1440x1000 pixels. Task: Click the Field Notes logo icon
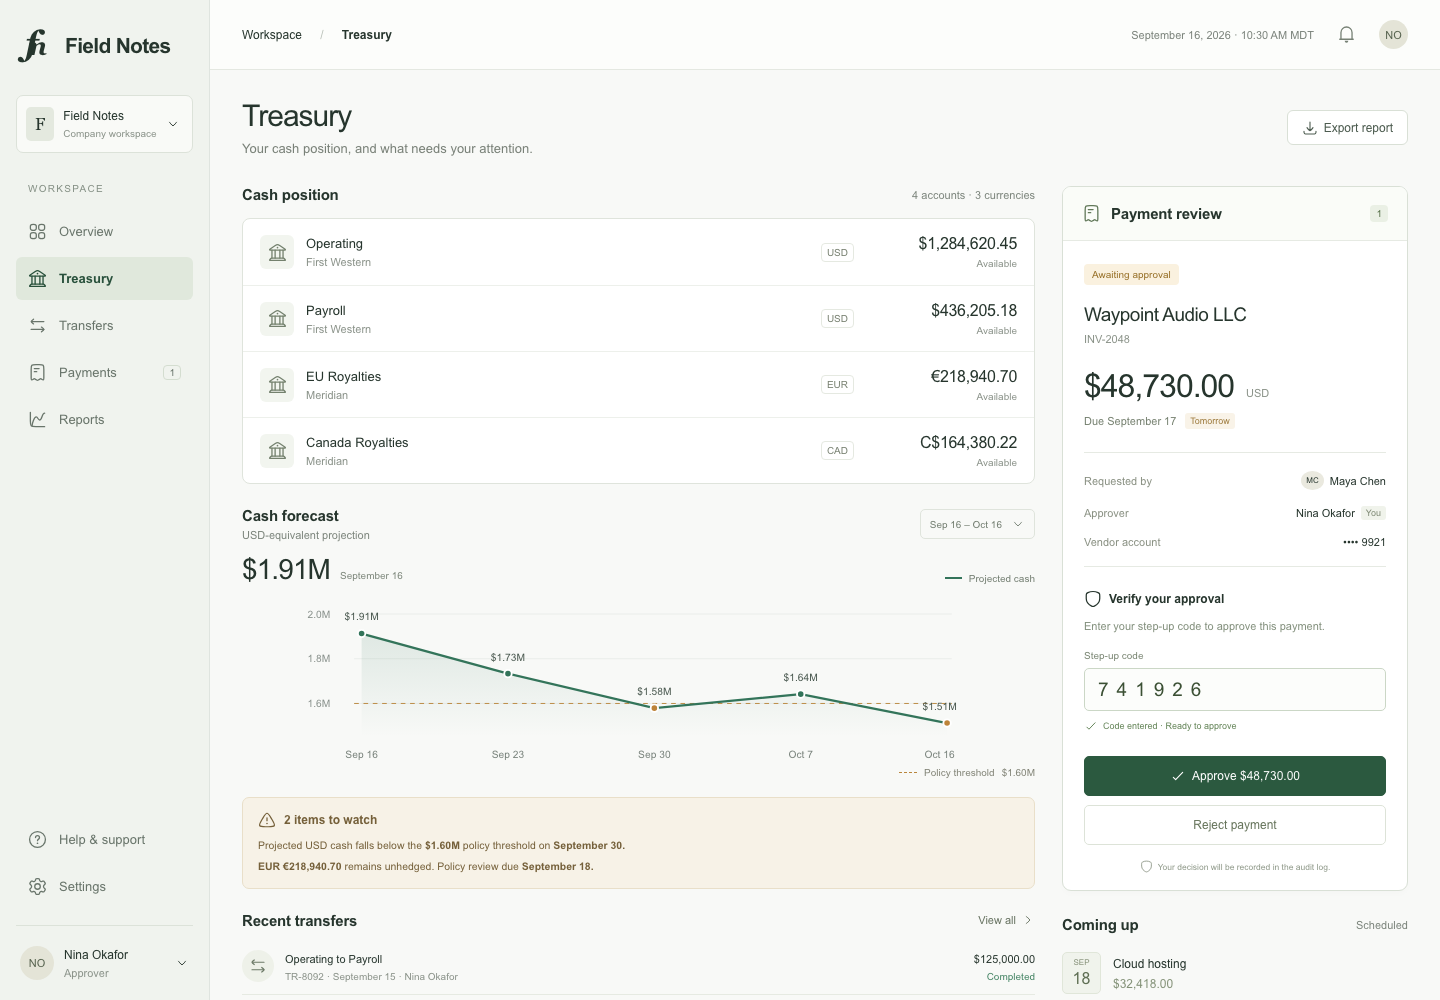point(33,46)
